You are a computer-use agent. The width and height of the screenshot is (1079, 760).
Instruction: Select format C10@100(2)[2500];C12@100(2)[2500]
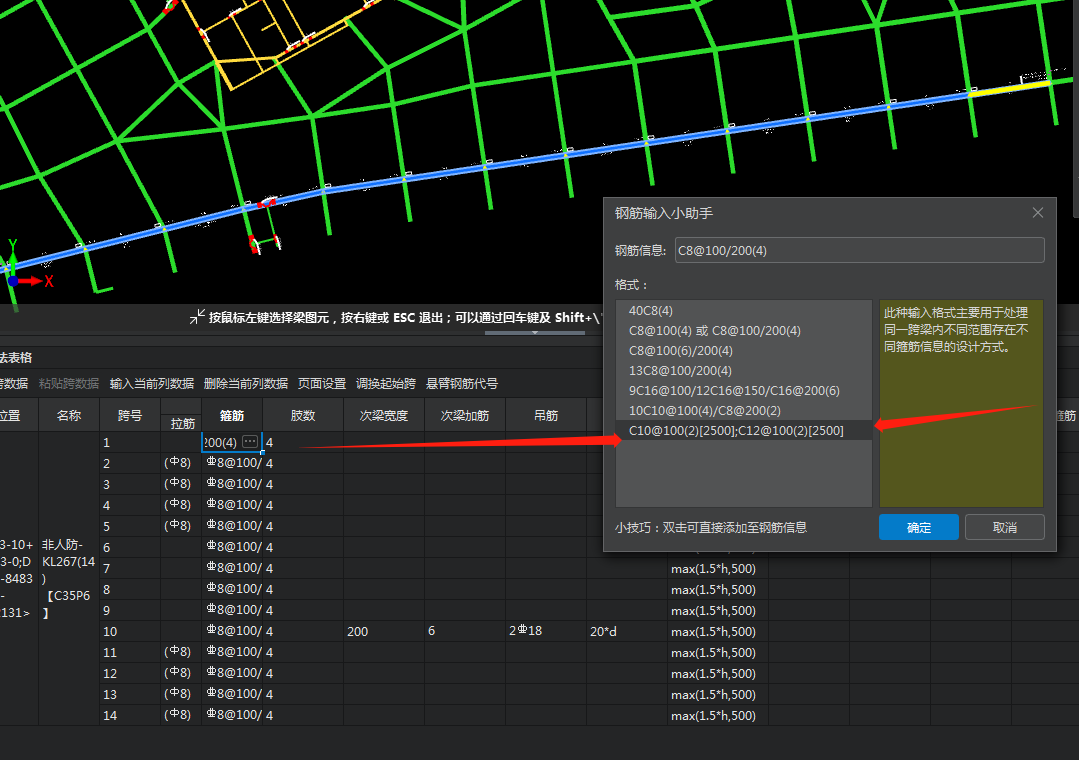pyautogui.click(x=744, y=430)
